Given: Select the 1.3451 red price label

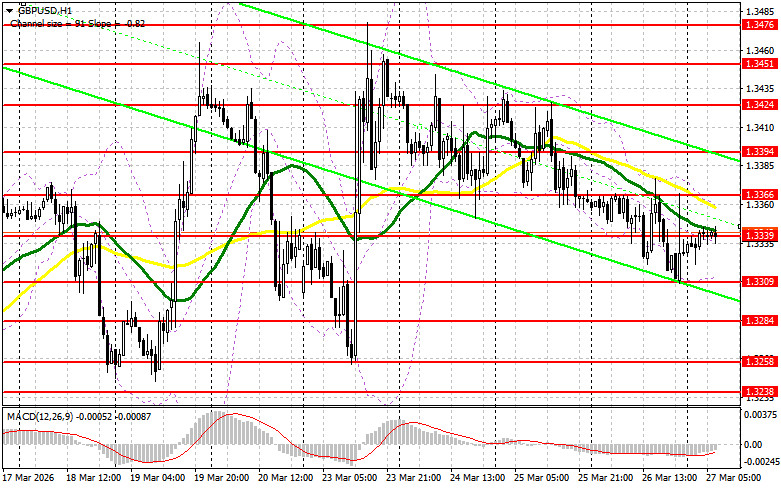Looking at the screenshot, I should [x=760, y=63].
